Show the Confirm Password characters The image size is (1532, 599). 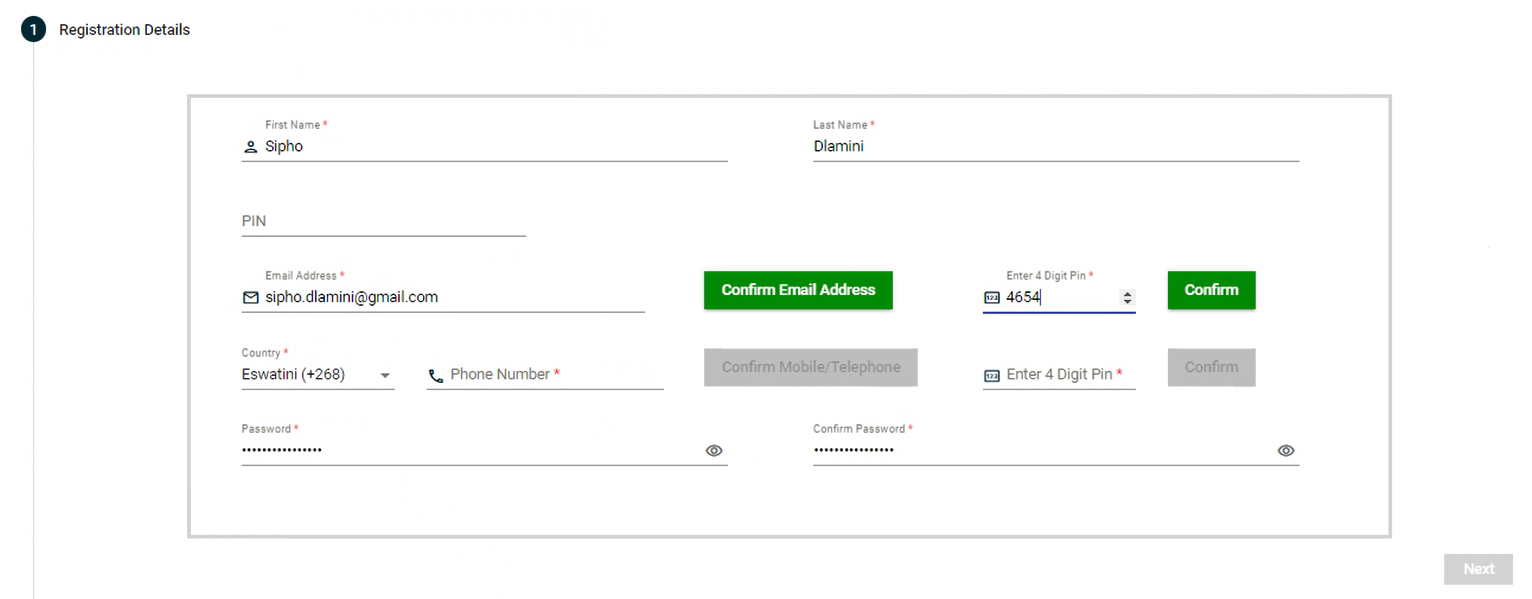[1286, 451]
